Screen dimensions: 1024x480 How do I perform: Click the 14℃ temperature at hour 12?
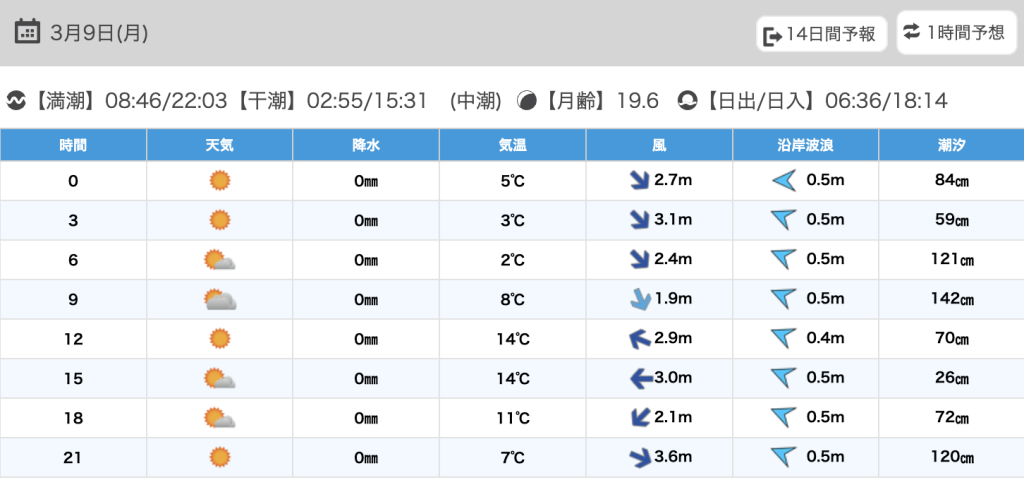pos(512,338)
